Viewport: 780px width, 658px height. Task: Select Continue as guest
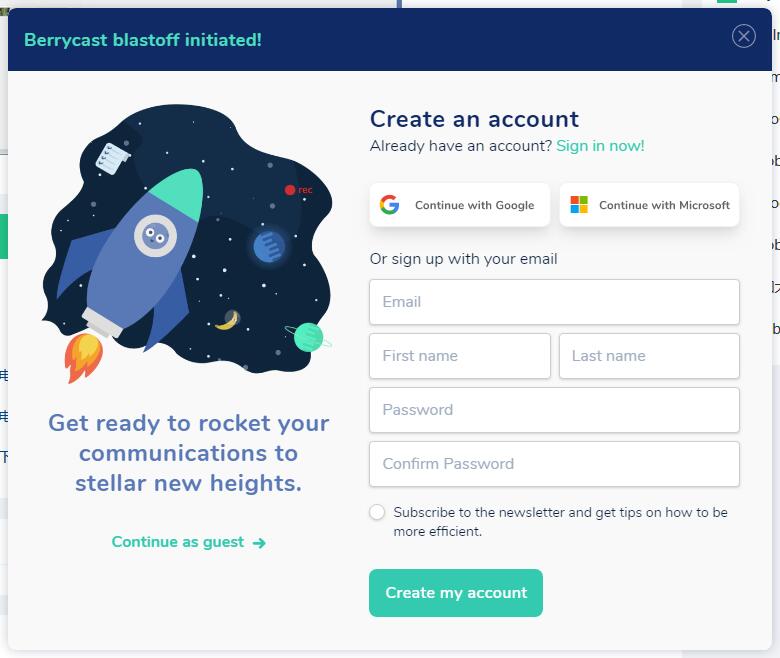click(189, 542)
